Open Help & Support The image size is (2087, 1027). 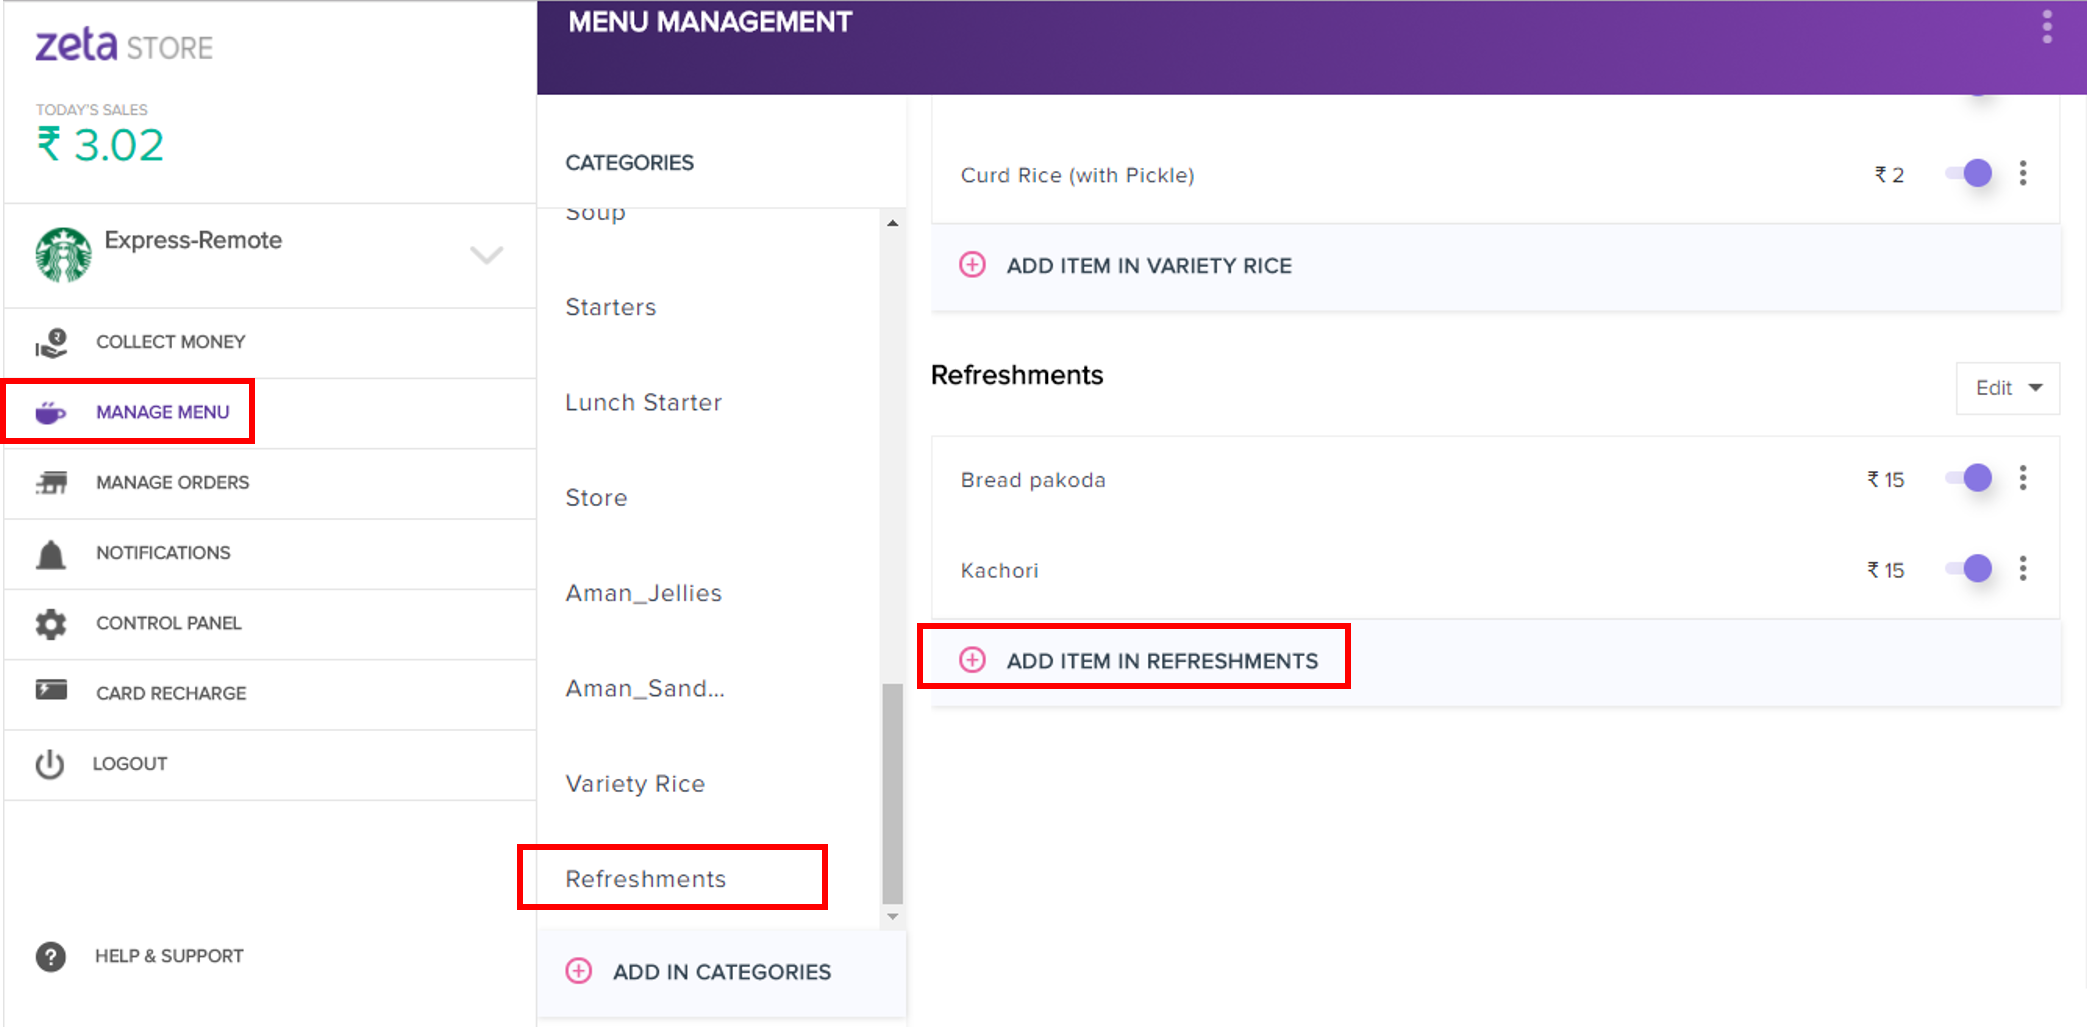pyautogui.click(x=140, y=957)
